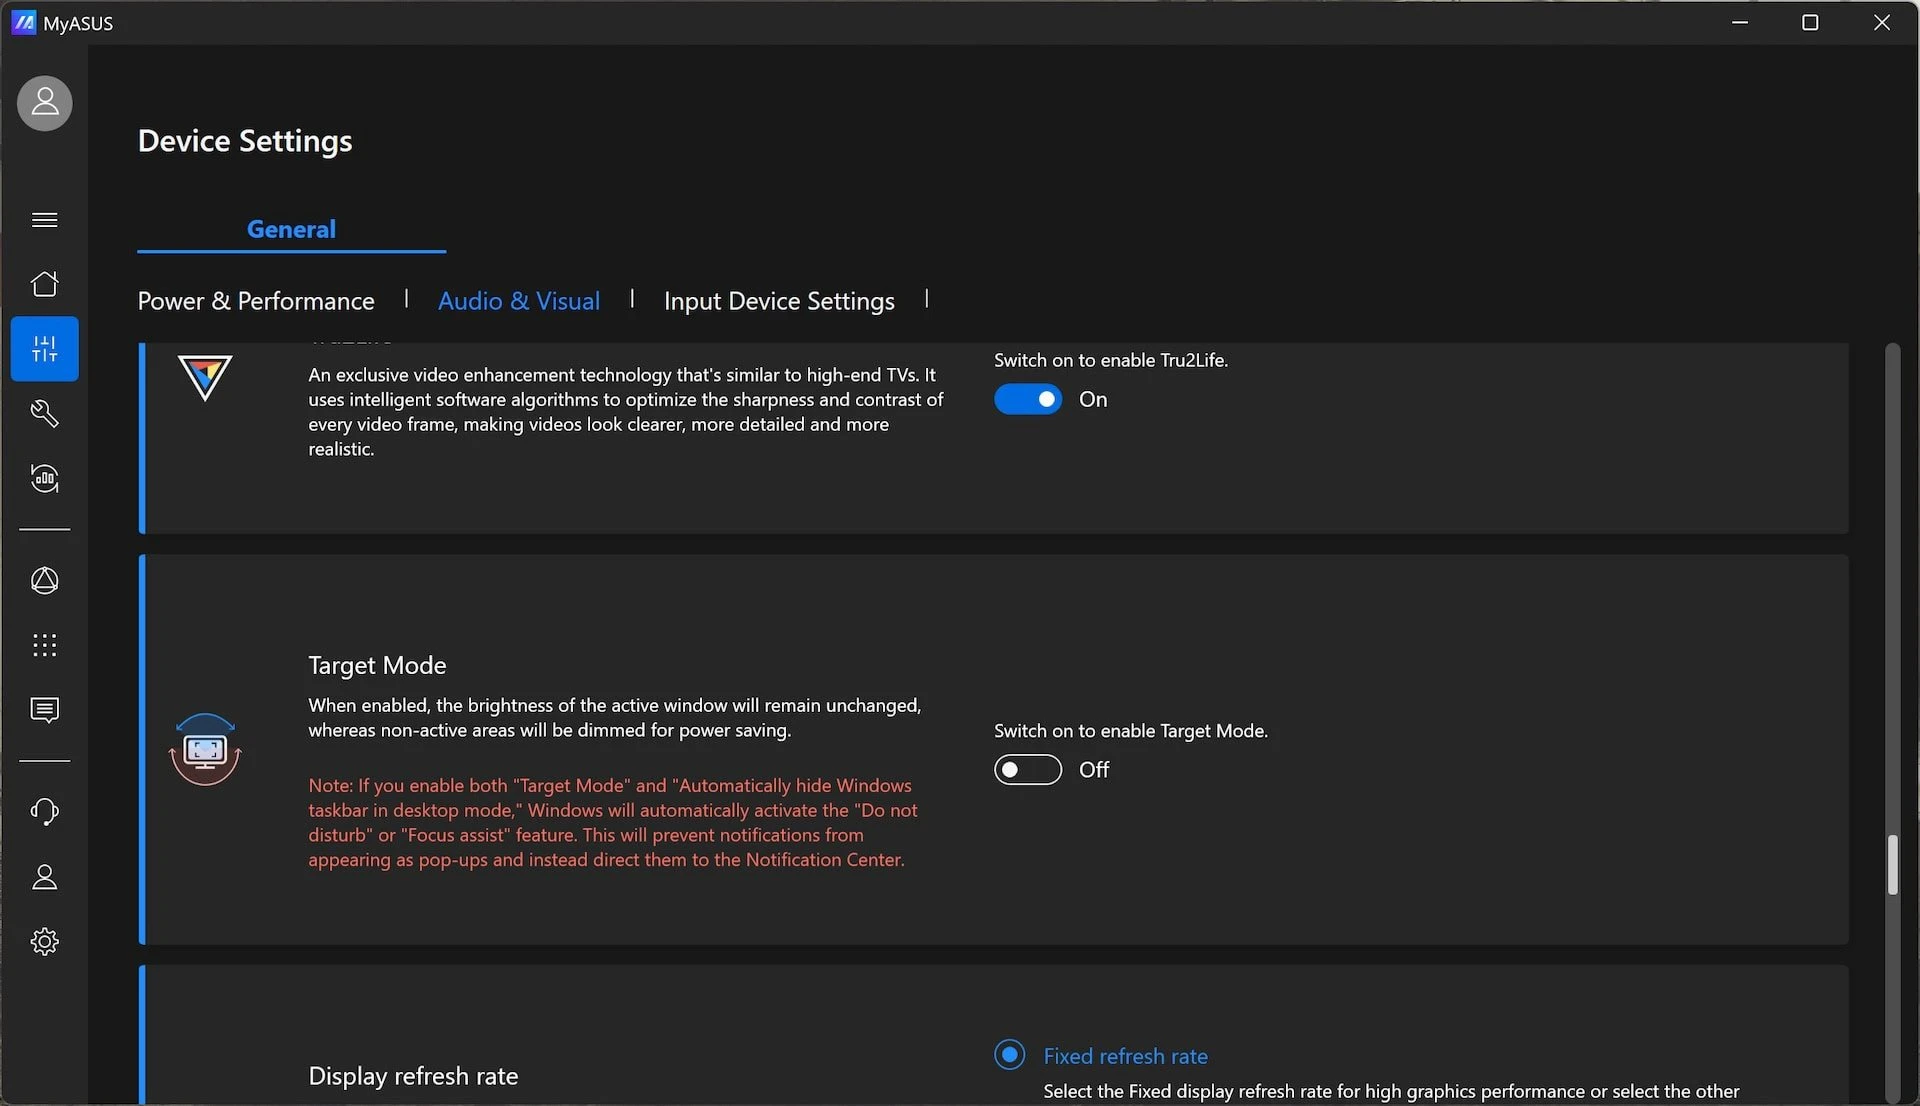Open the Power & Performance section

[256, 301]
